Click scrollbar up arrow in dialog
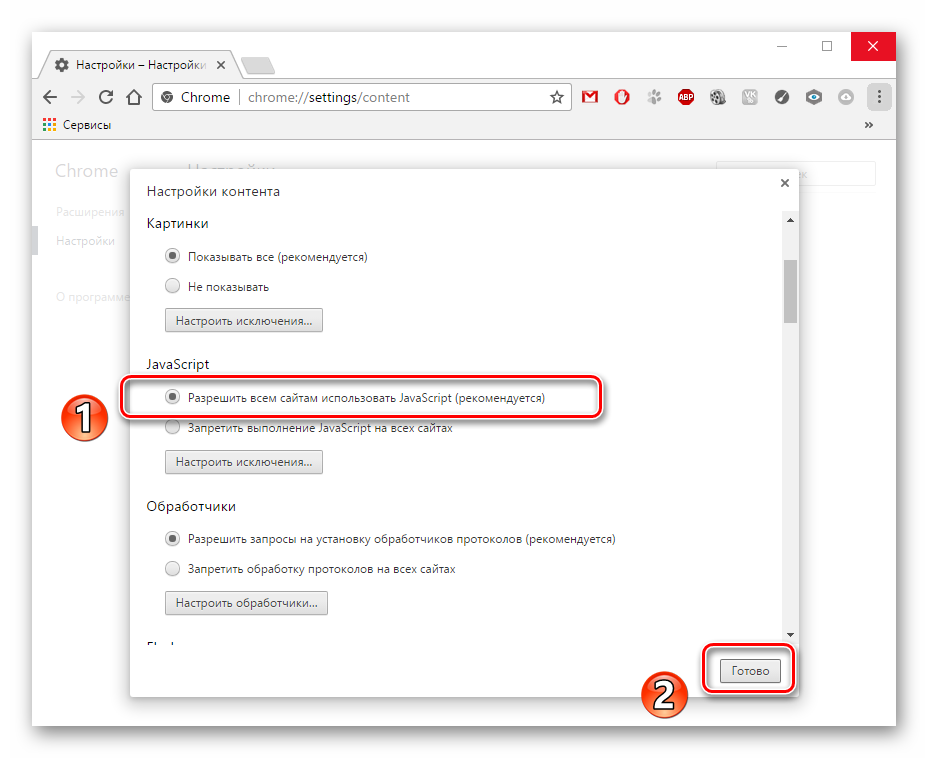The width and height of the screenshot is (928, 758). click(x=790, y=220)
